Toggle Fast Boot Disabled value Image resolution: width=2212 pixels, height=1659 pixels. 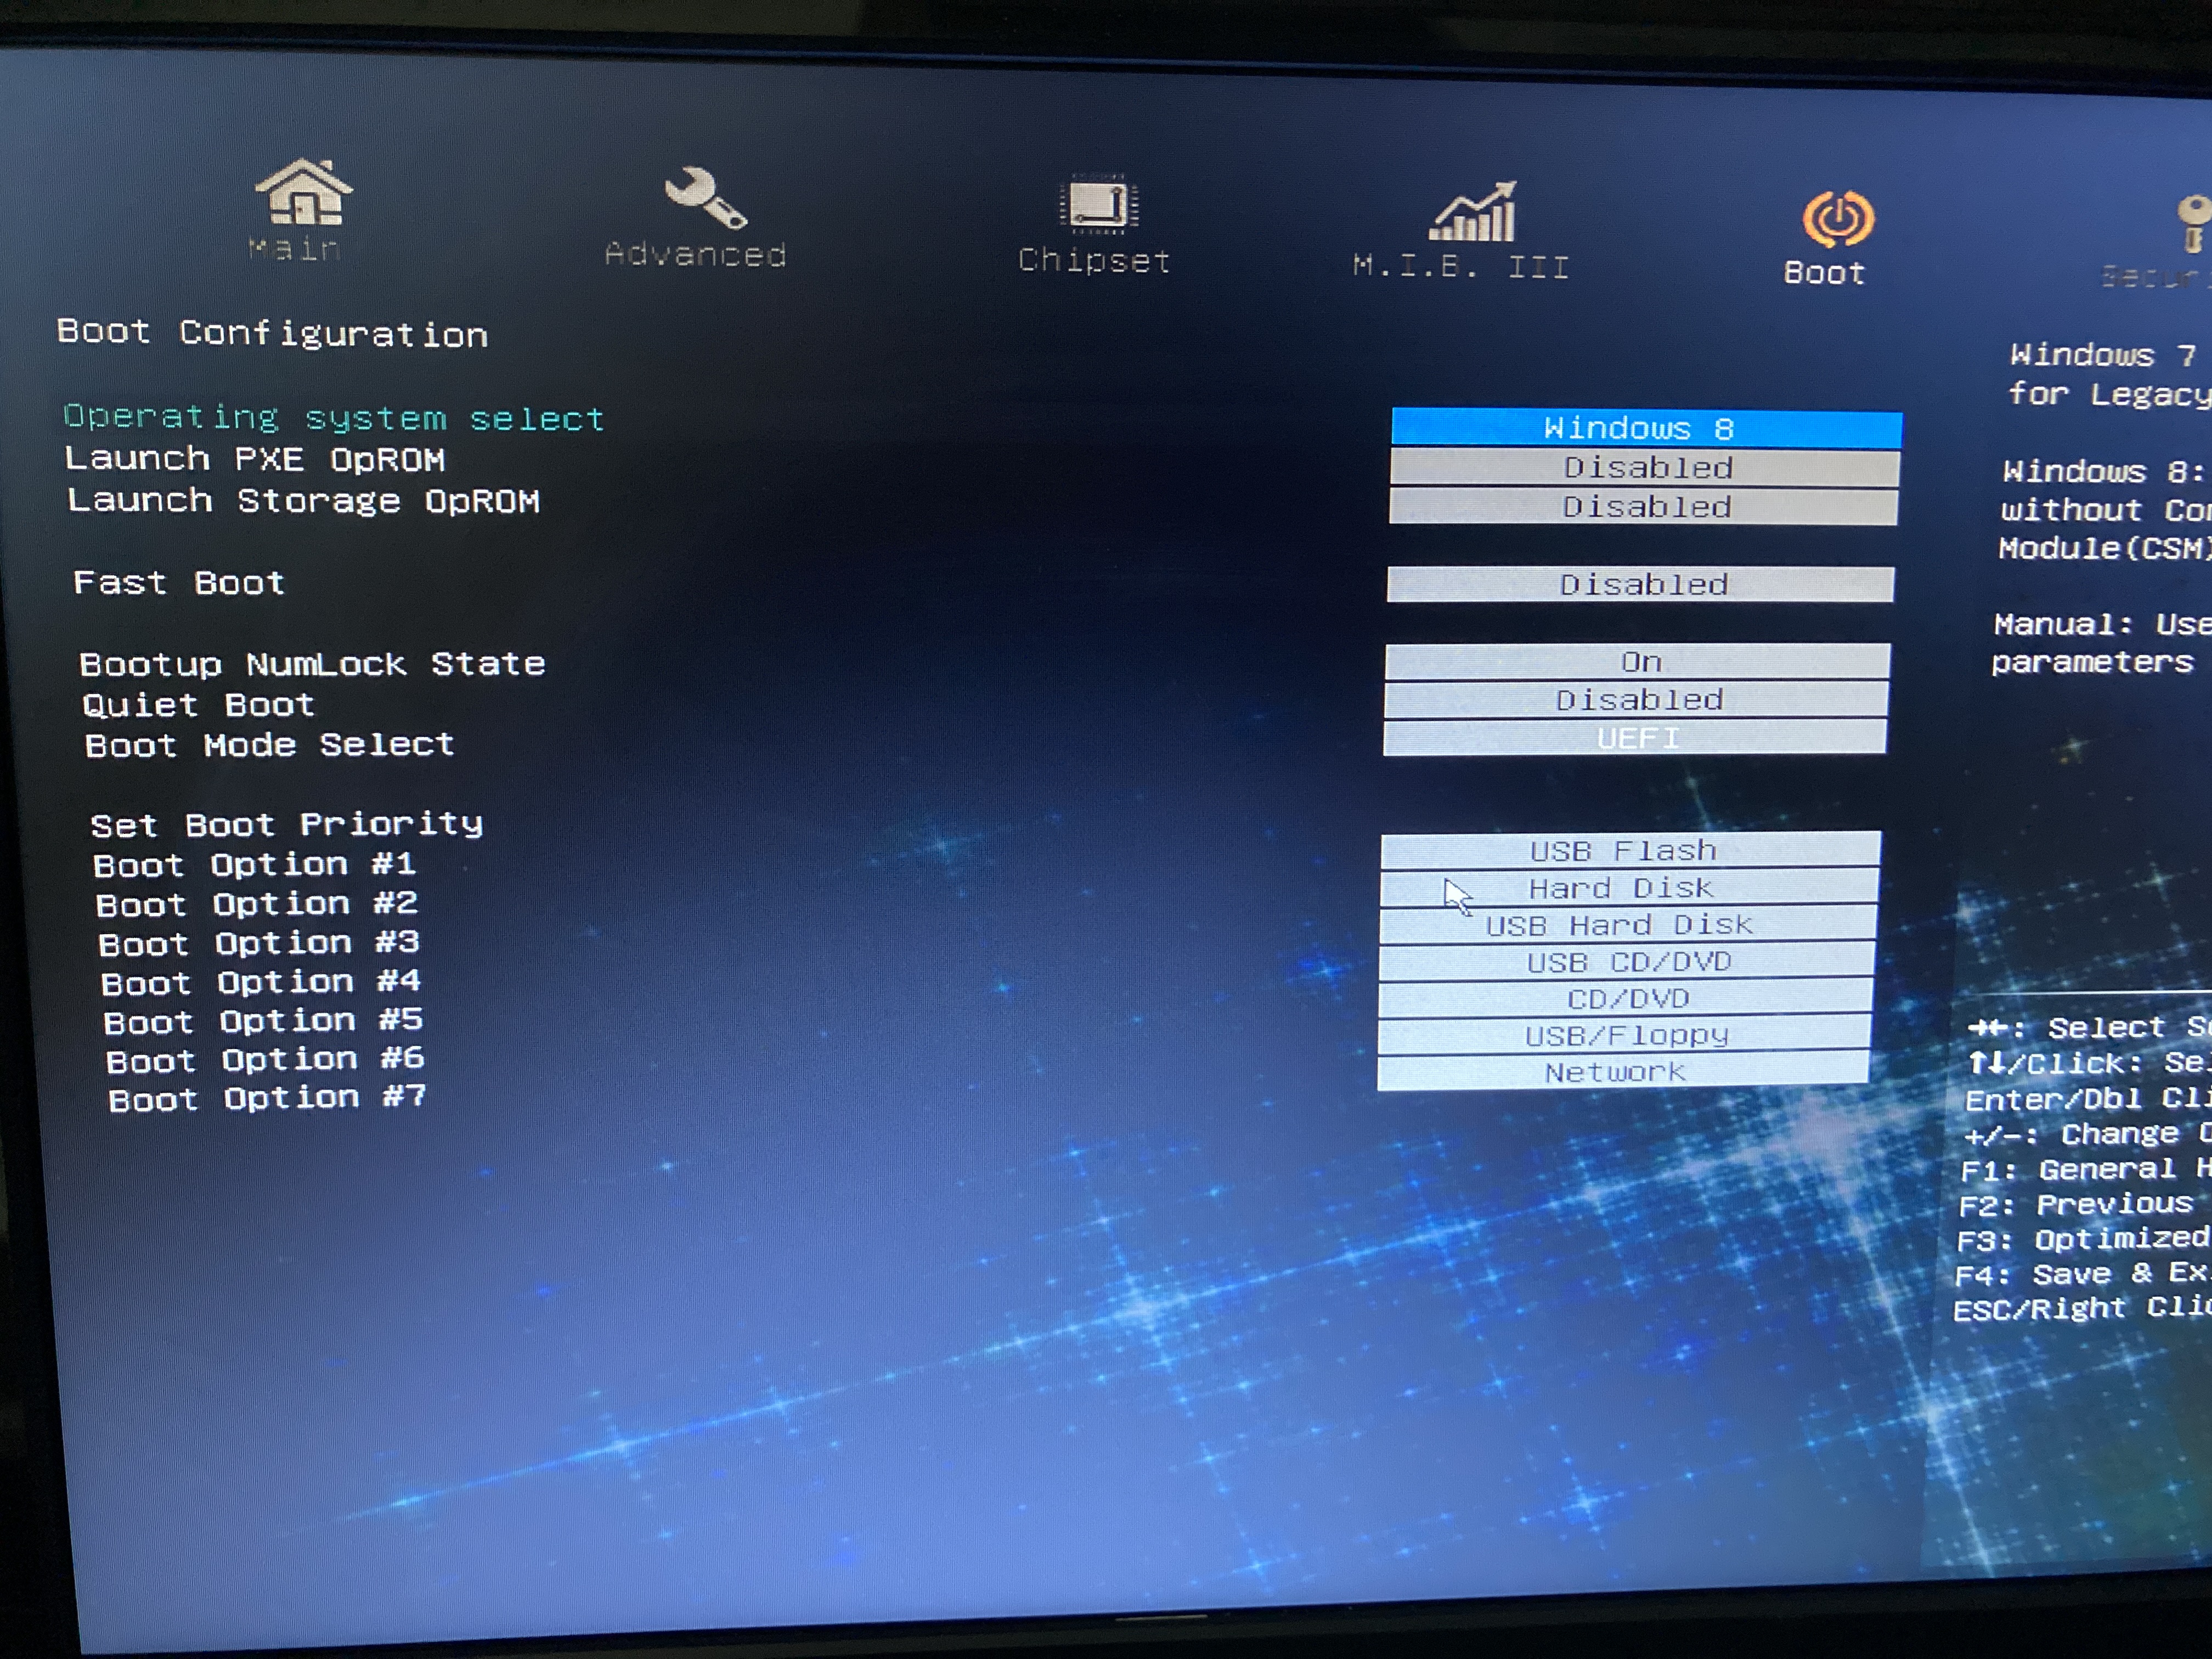tap(1641, 585)
